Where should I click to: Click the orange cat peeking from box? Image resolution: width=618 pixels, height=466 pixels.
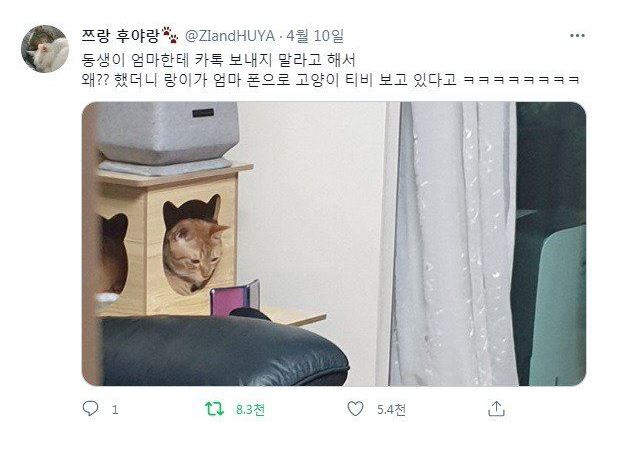coord(194,256)
